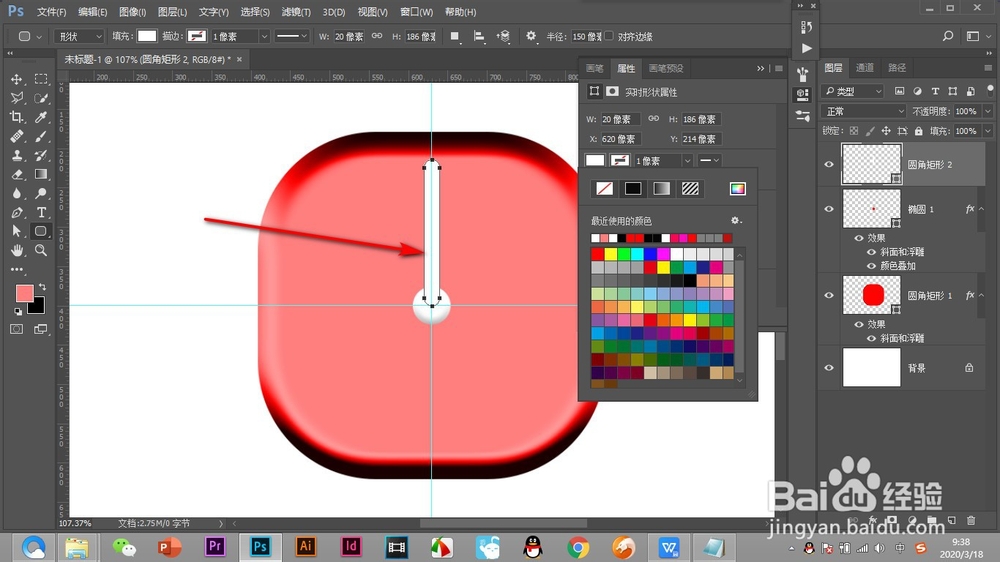Open recent colors gear menu

[x=735, y=221]
